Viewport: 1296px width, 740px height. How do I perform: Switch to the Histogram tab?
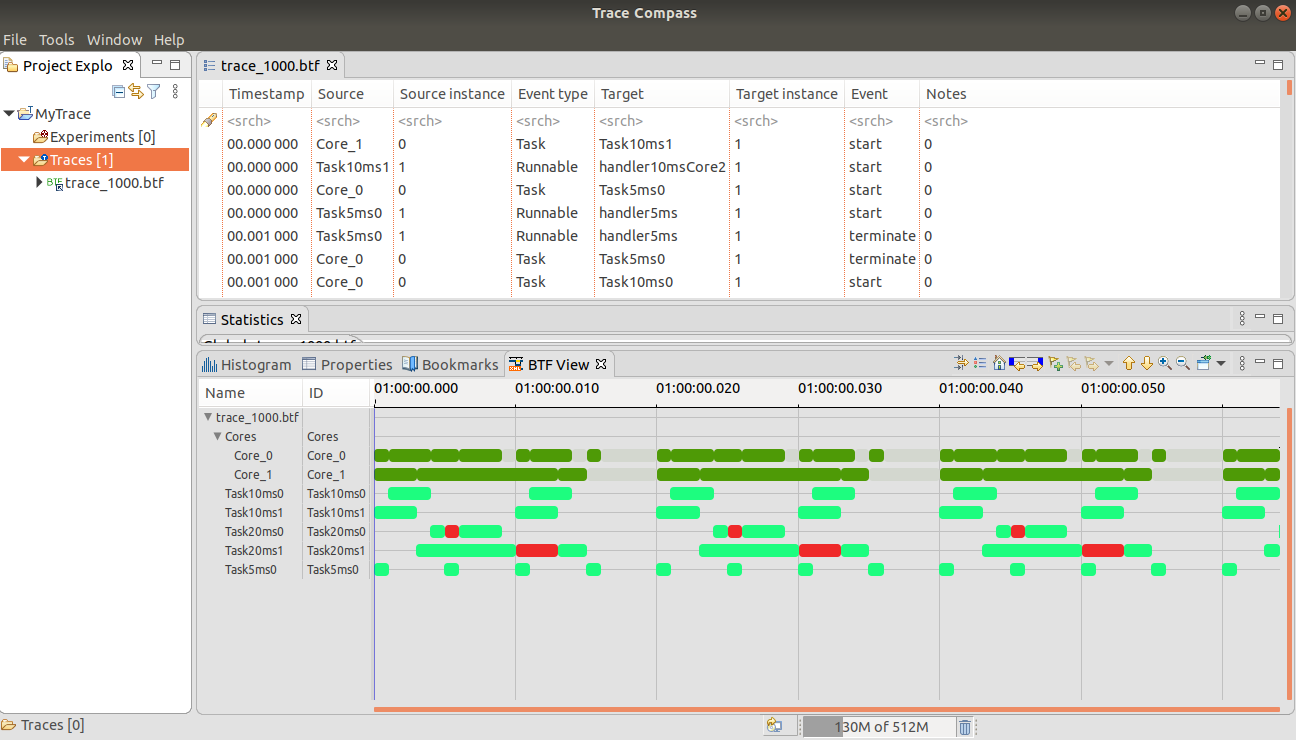click(247, 365)
